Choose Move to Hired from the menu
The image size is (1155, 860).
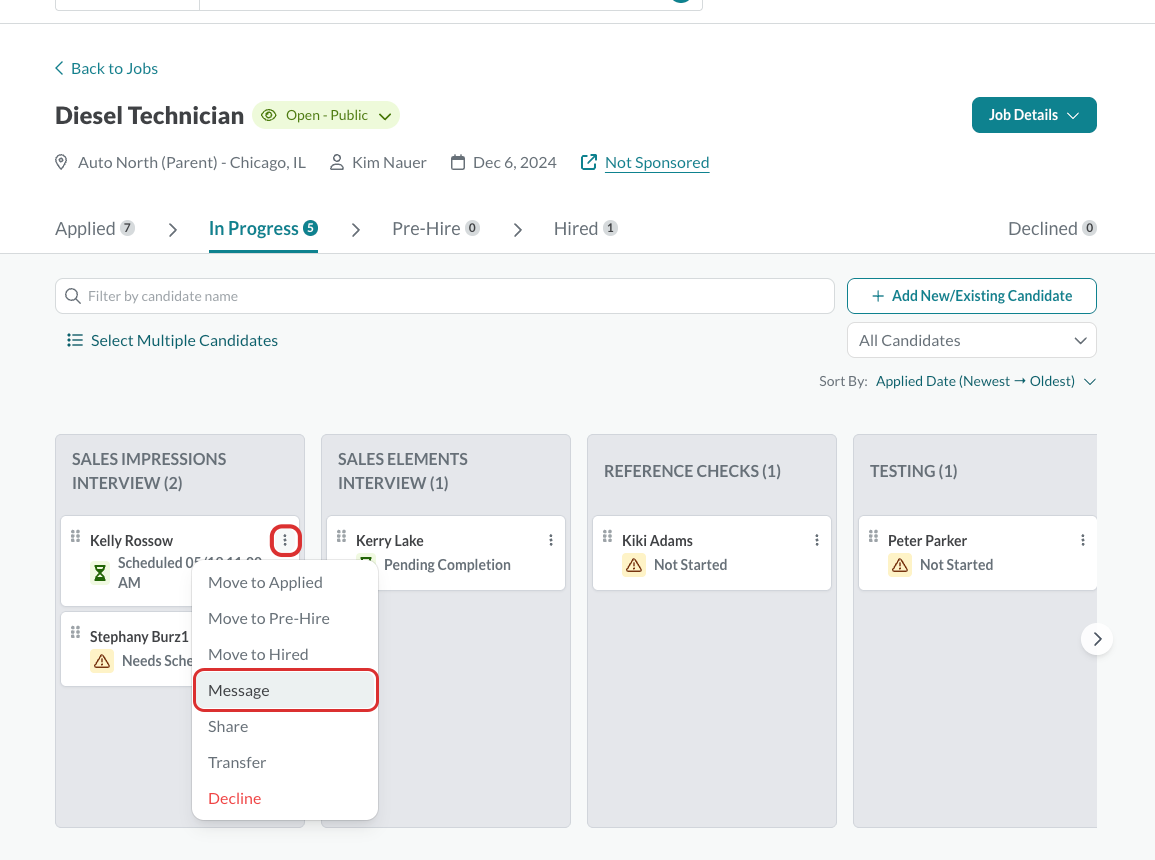click(x=285, y=655)
